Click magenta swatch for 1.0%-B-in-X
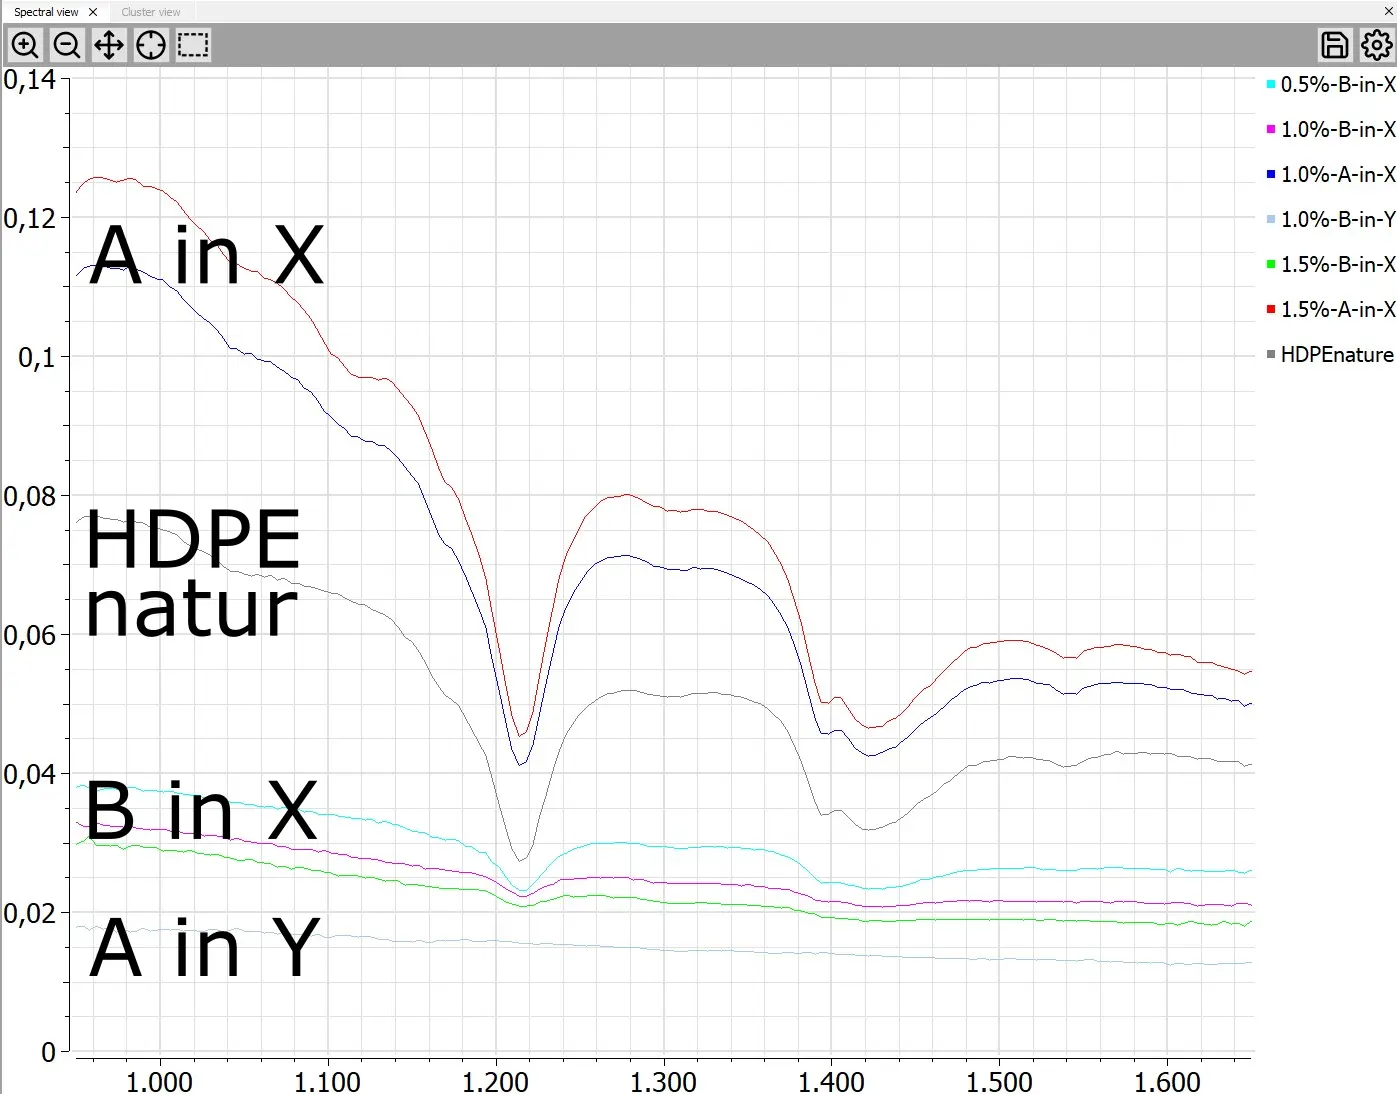Viewport: 1397px width, 1094px height. tap(1271, 129)
